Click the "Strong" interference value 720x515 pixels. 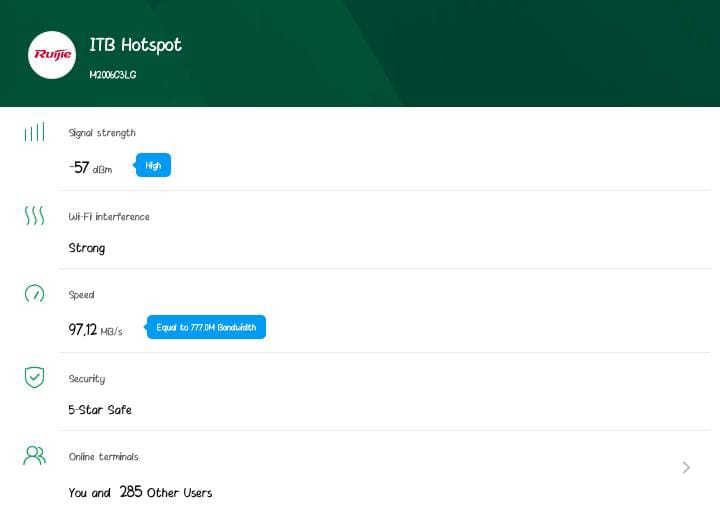tap(87, 248)
